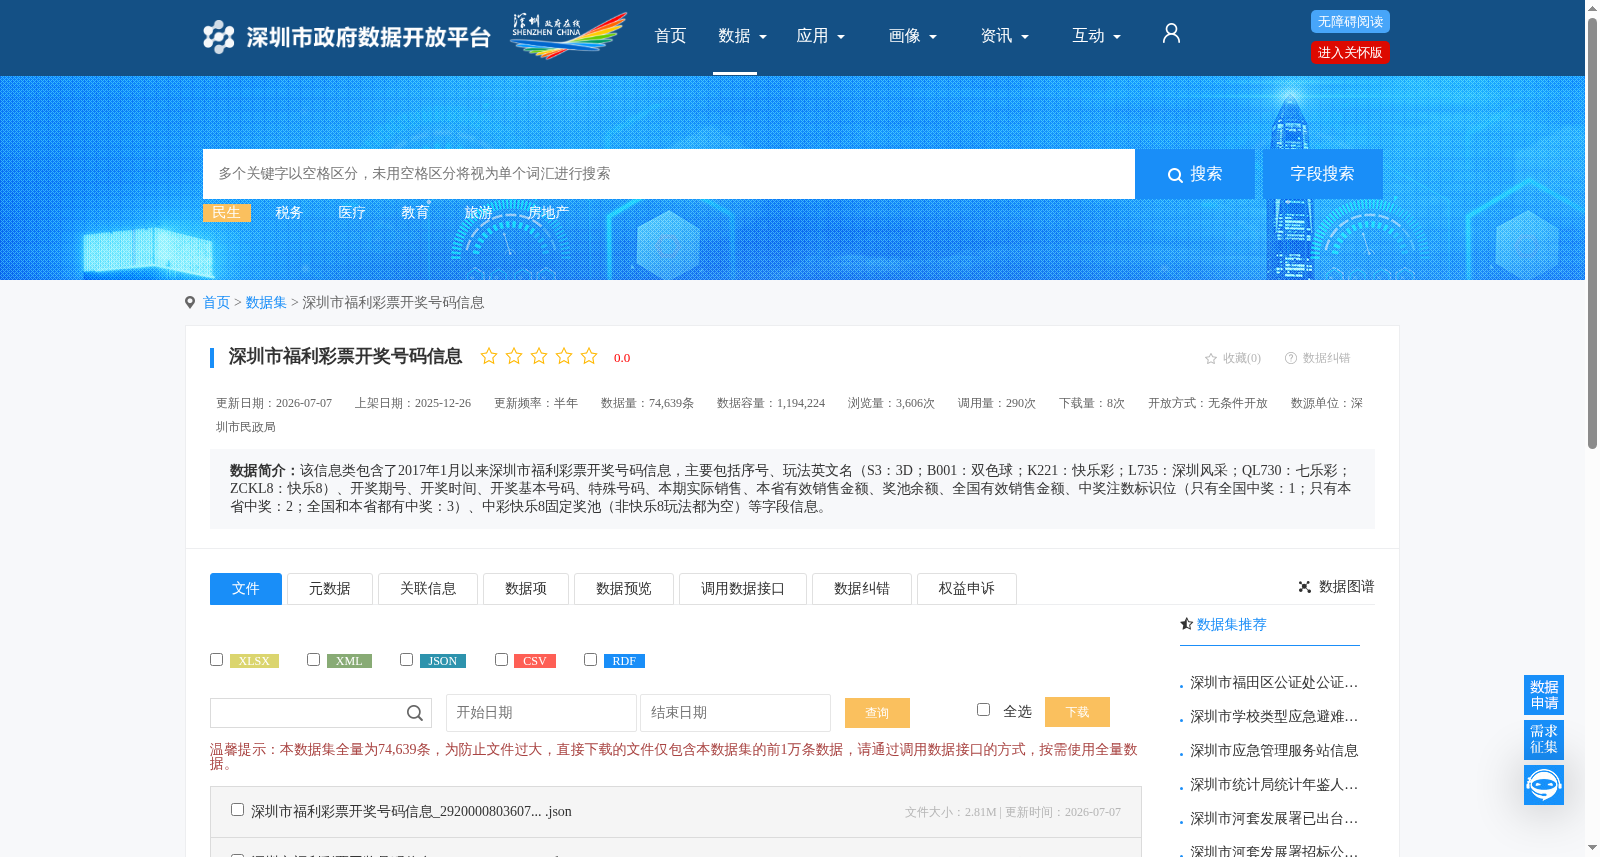Open recommended 深圳市福田区公证处公证 dataset
Image resolution: width=1600 pixels, height=857 pixels.
point(1274,683)
